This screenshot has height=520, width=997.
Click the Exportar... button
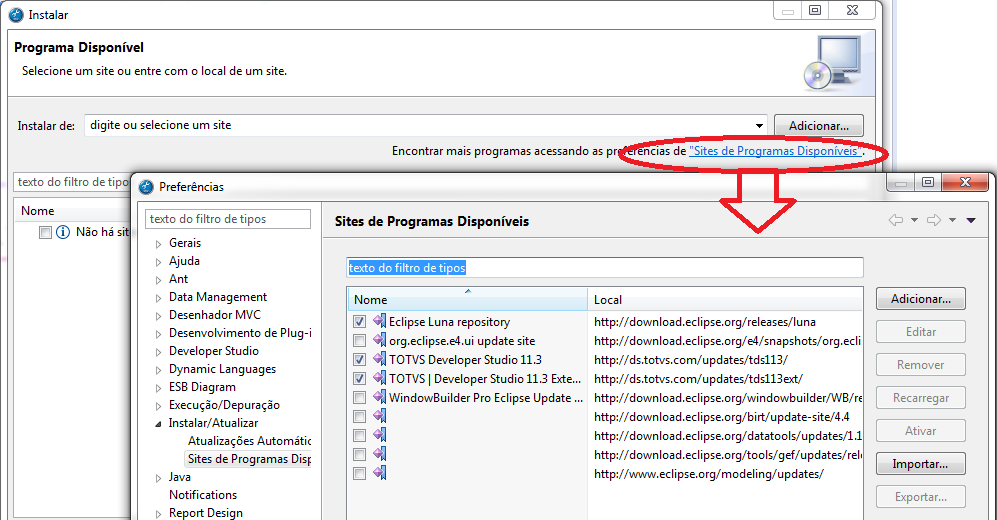pos(921,497)
